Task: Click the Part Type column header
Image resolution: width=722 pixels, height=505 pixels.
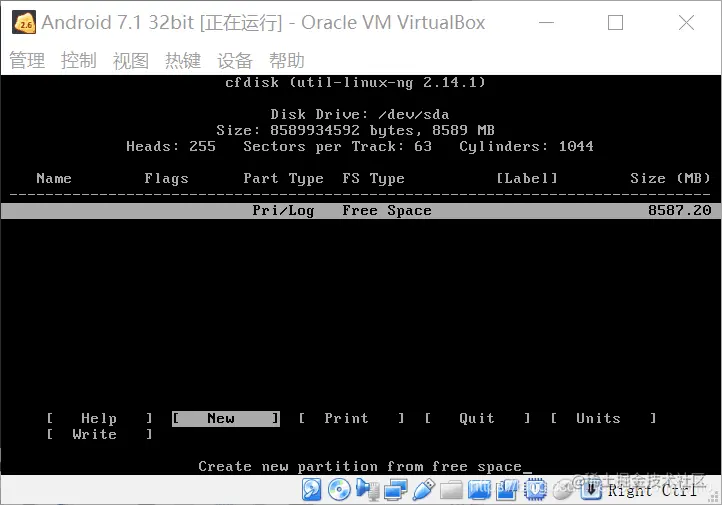Action: pyautogui.click(x=283, y=179)
